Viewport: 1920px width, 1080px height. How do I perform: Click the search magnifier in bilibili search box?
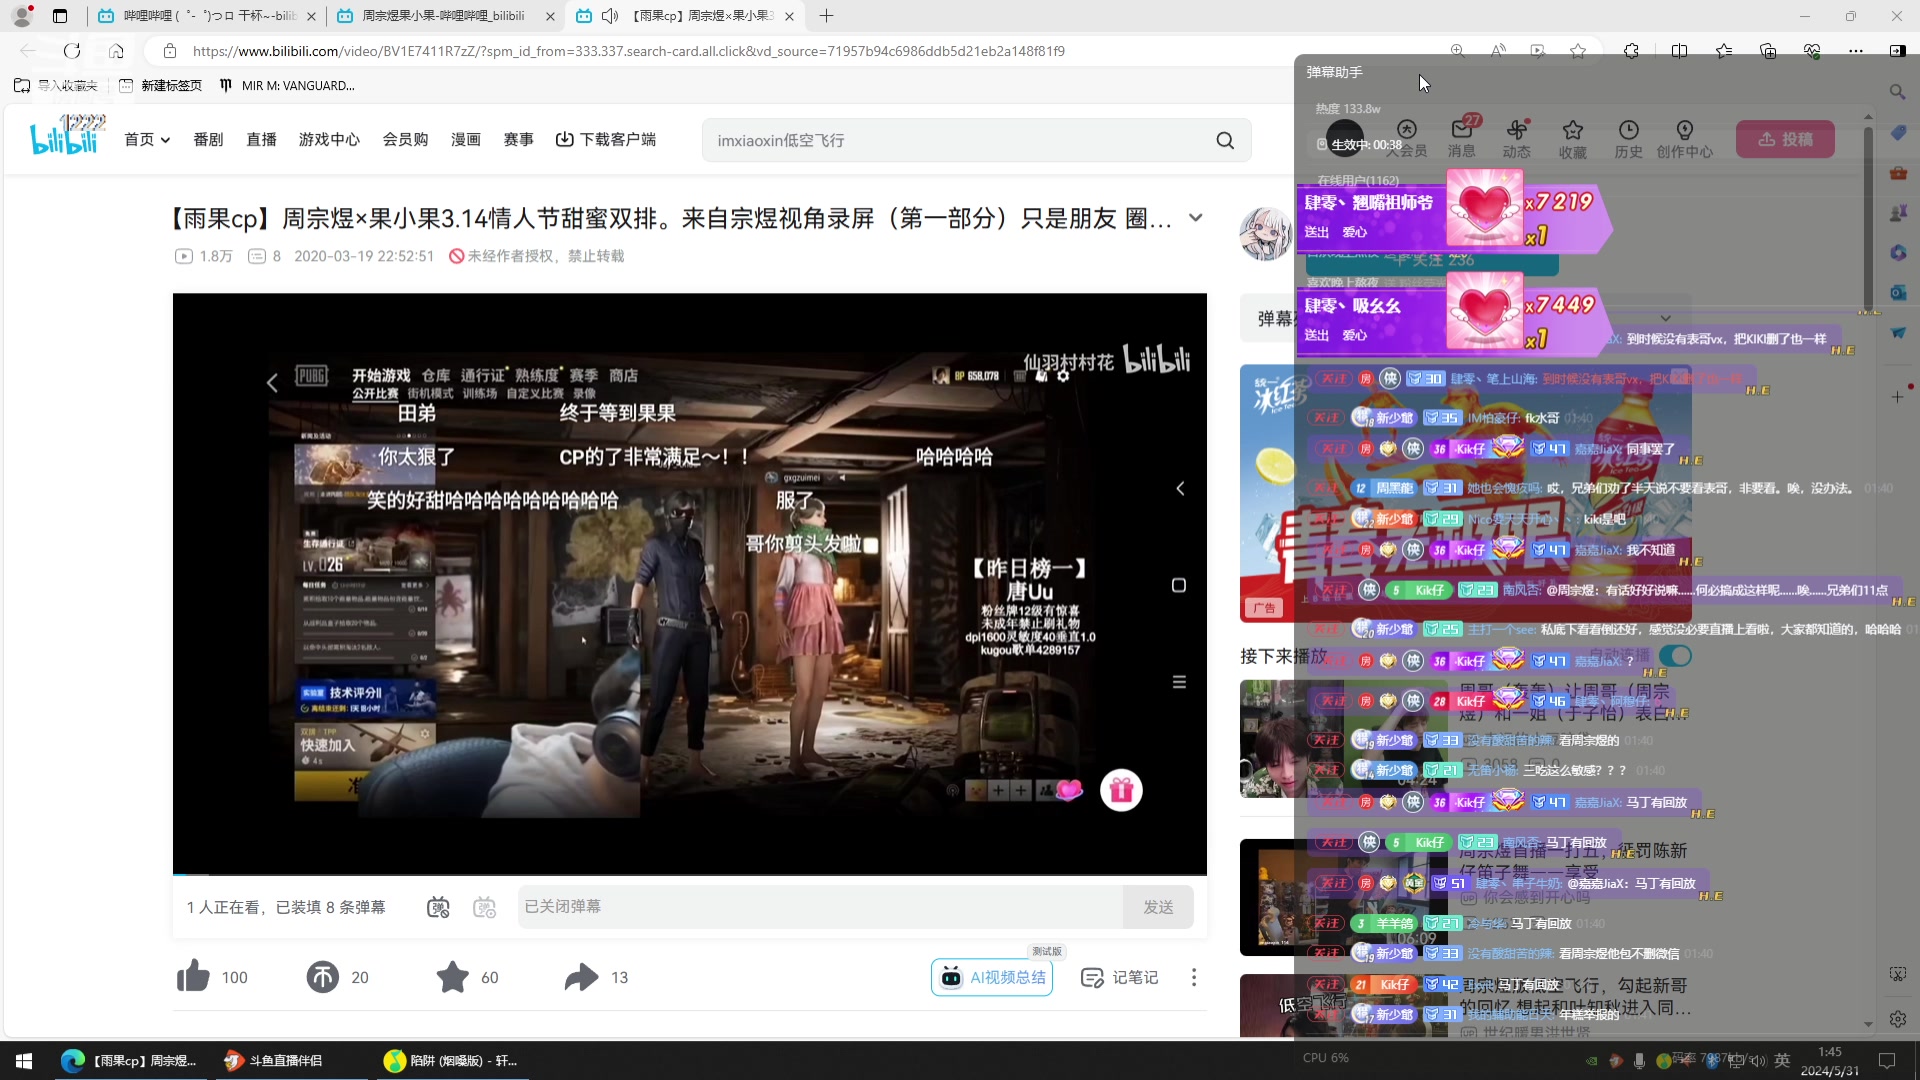pyautogui.click(x=1225, y=141)
